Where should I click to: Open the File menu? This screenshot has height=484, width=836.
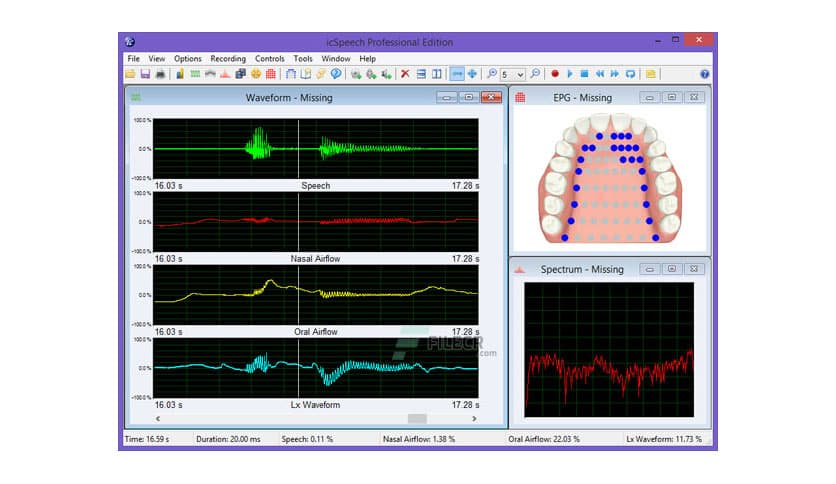coord(133,59)
